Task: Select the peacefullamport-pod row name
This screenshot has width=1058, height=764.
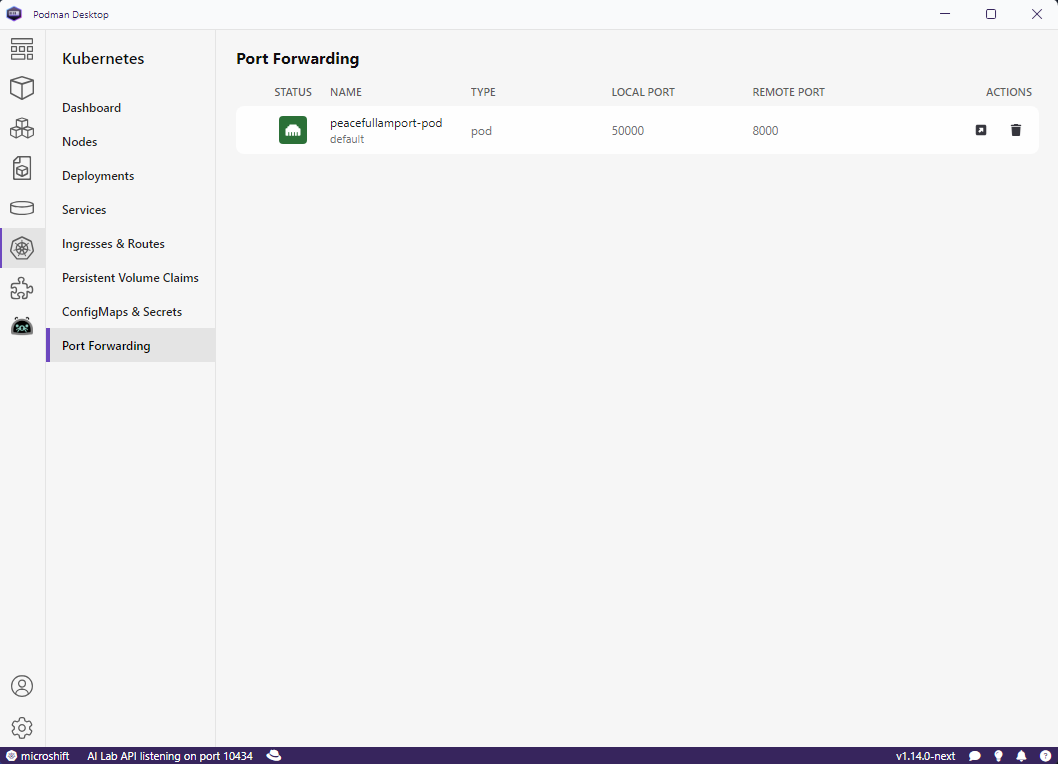Action: pos(385,123)
